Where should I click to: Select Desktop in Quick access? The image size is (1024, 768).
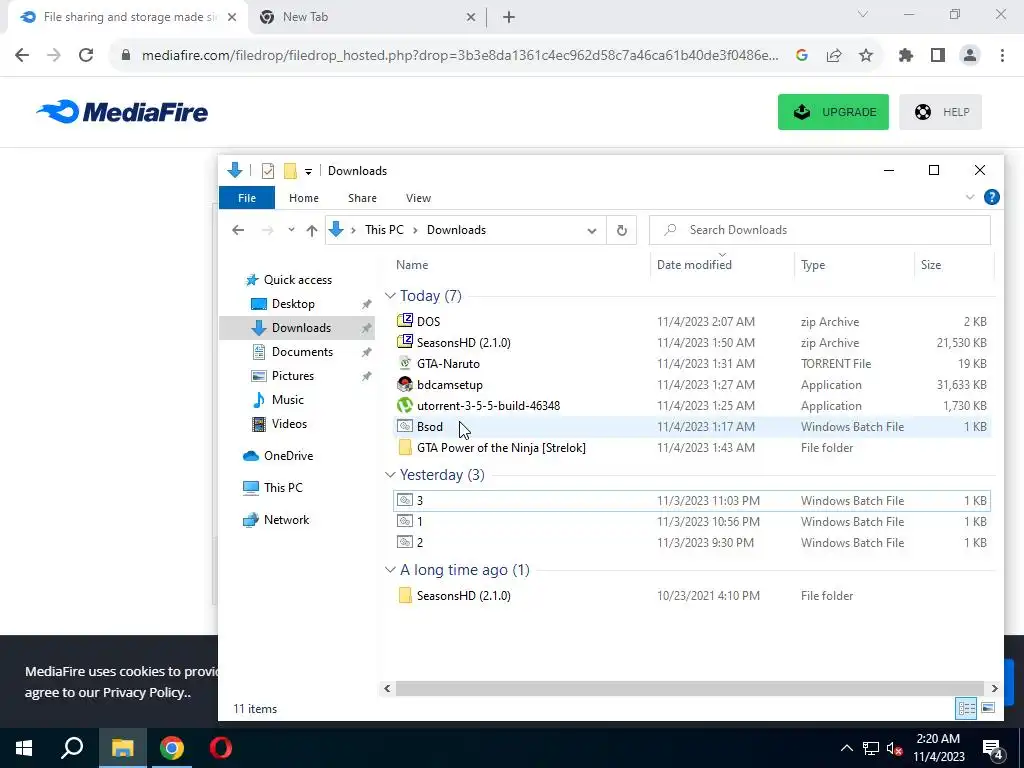tap(293, 304)
